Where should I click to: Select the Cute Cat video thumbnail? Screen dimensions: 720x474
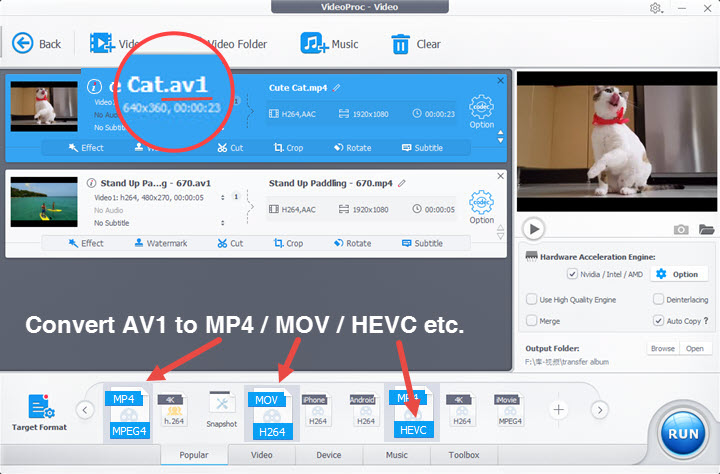click(44, 106)
